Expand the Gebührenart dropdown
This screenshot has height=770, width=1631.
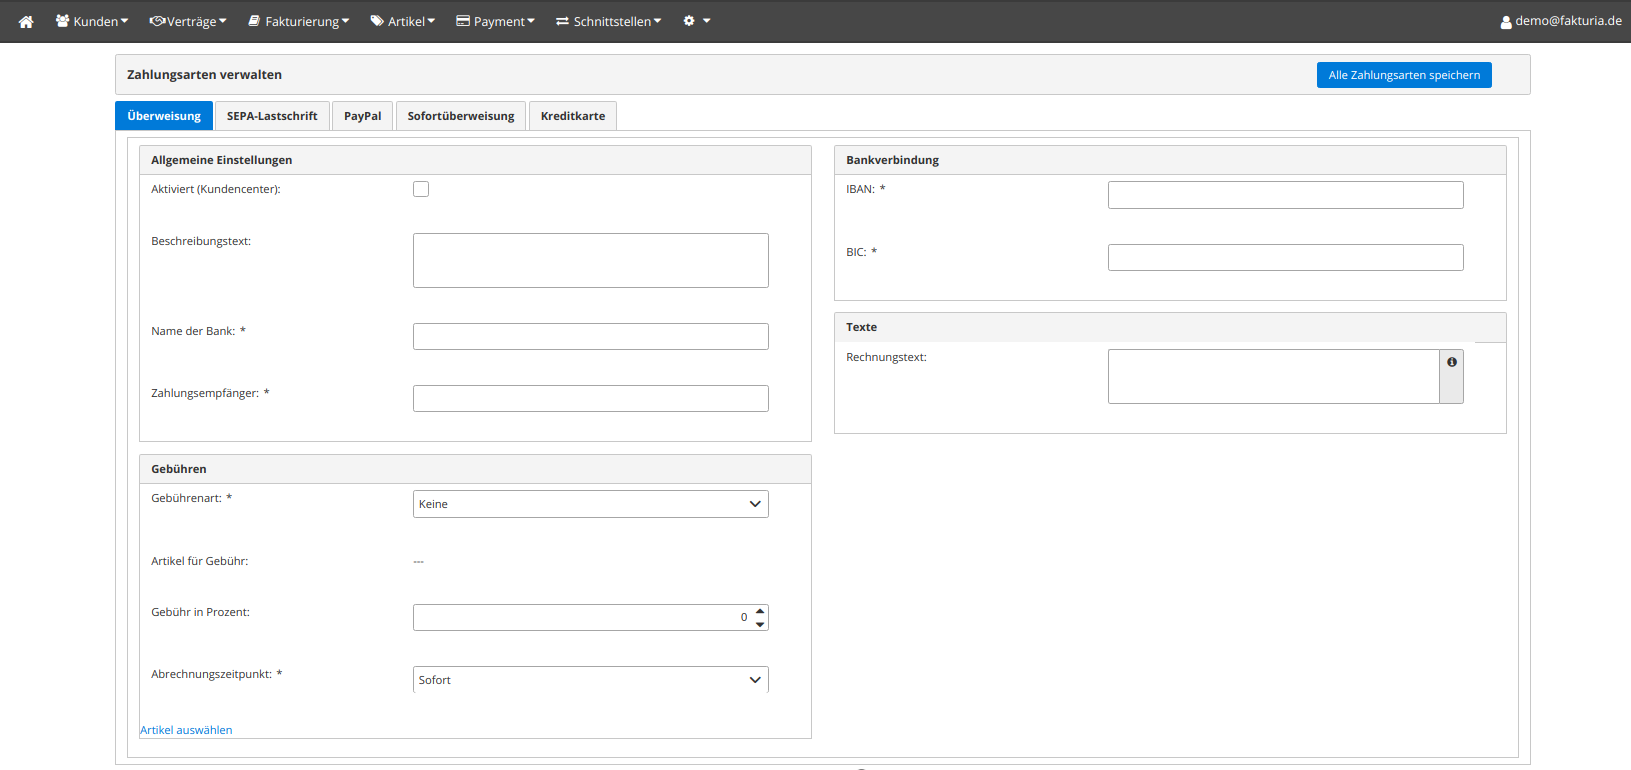(590, 504)
